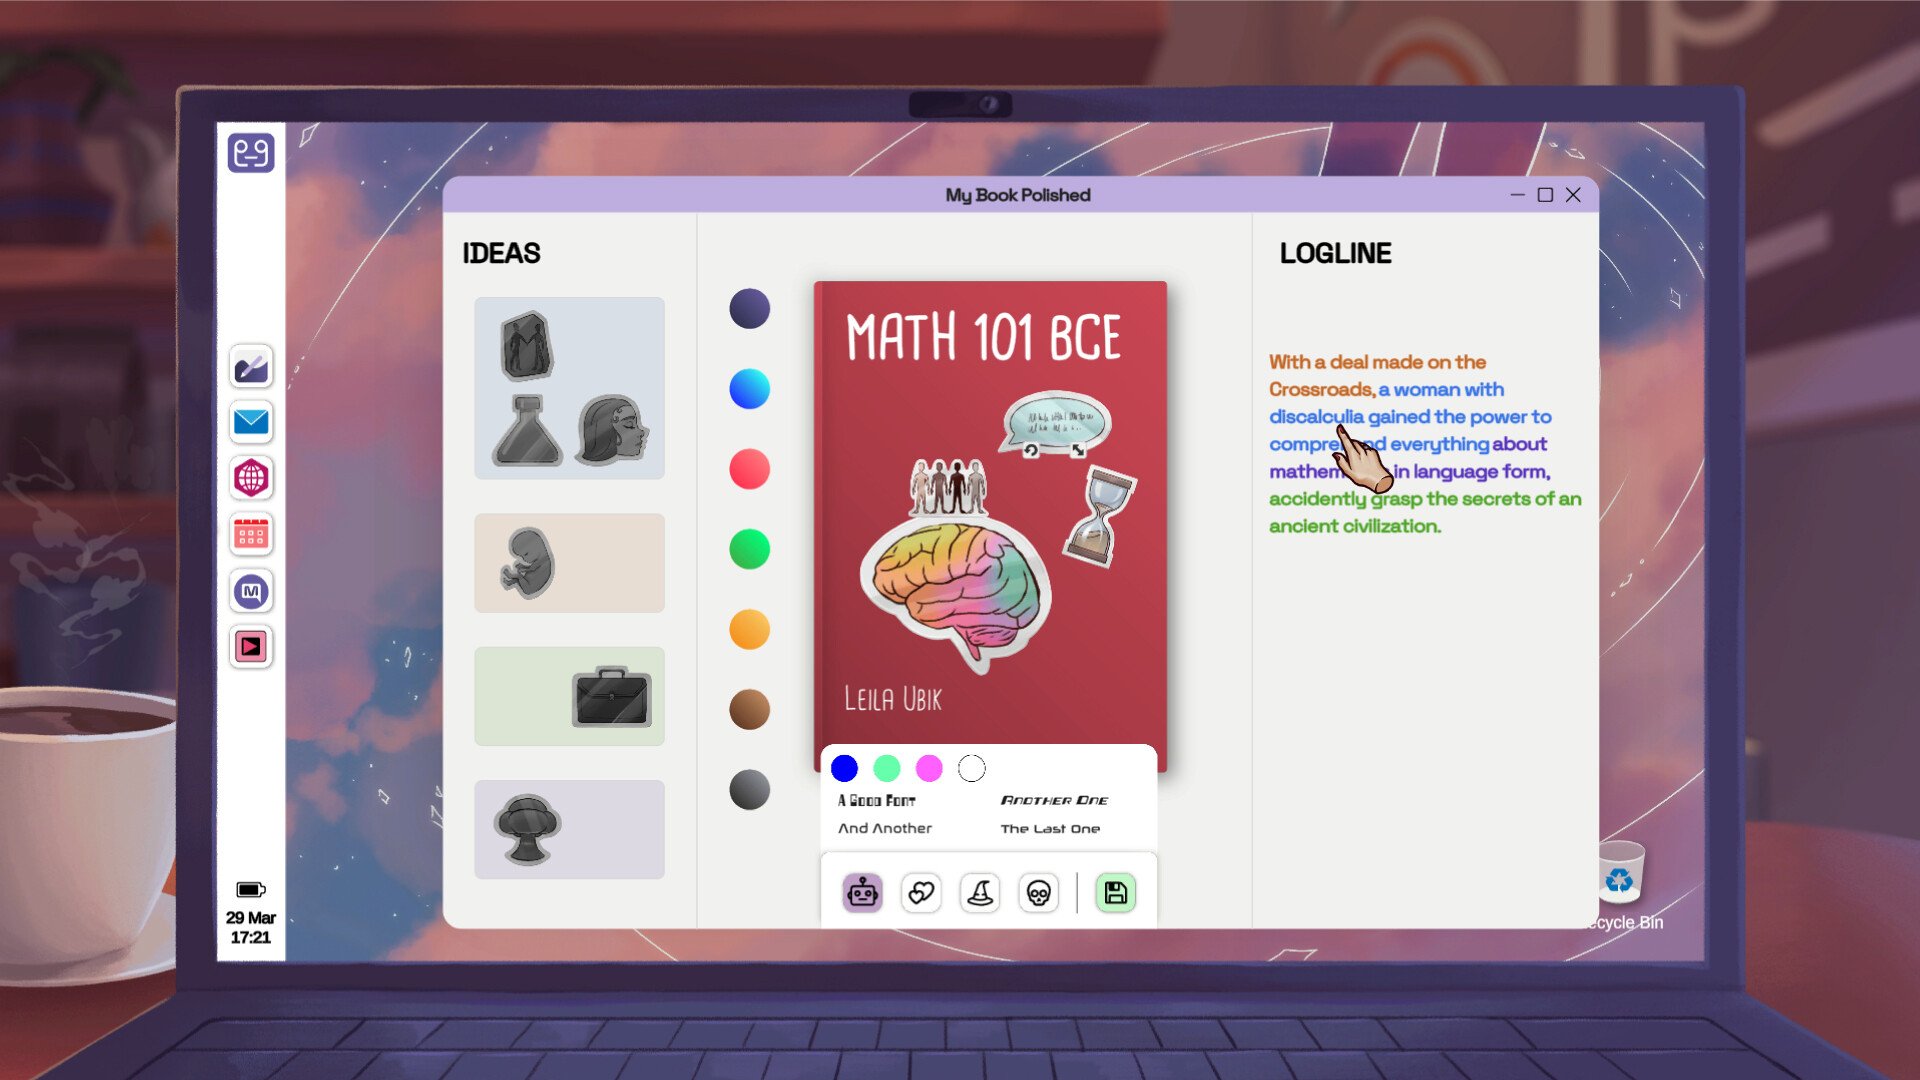
Task: Choose the hearts romance icon
Action: point(921,893)
